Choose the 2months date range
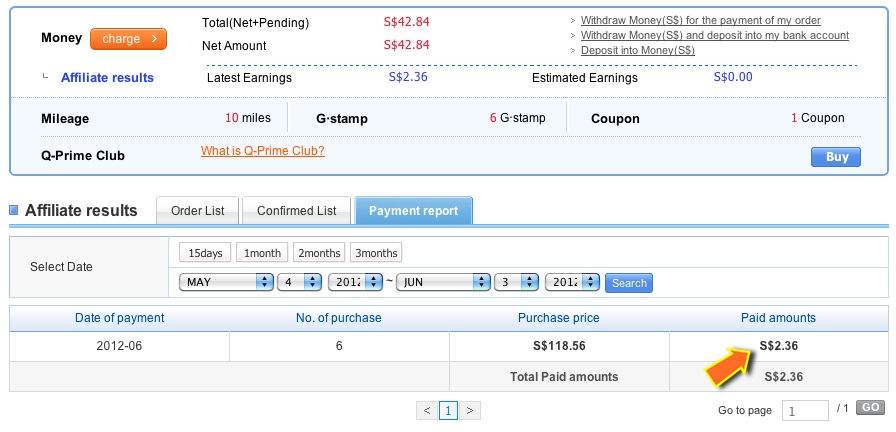The height and width of the screenshot is (432, 896). point(319,253)
